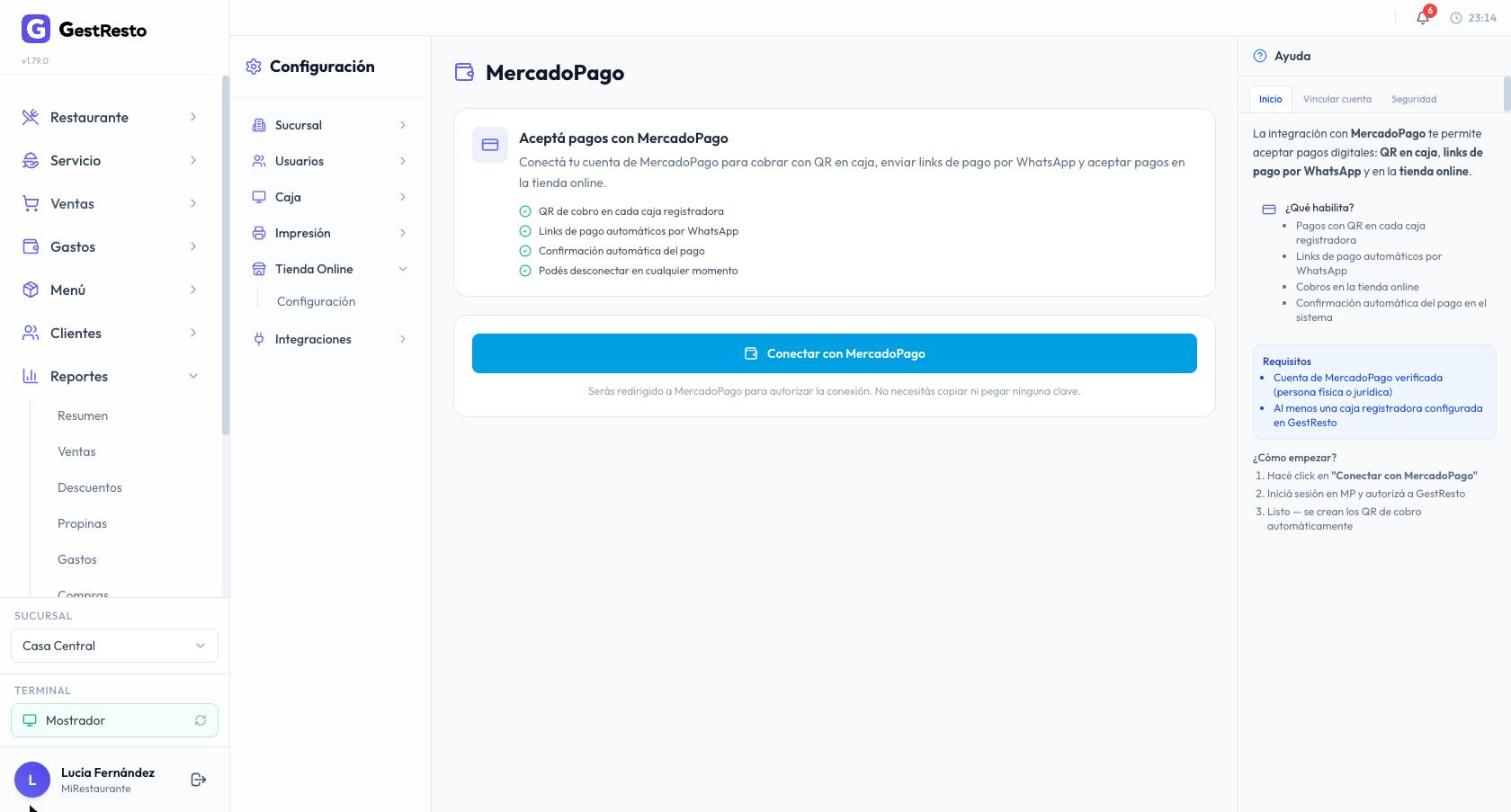
Task: Click the help panel scrollbar
Action: 1506,93
